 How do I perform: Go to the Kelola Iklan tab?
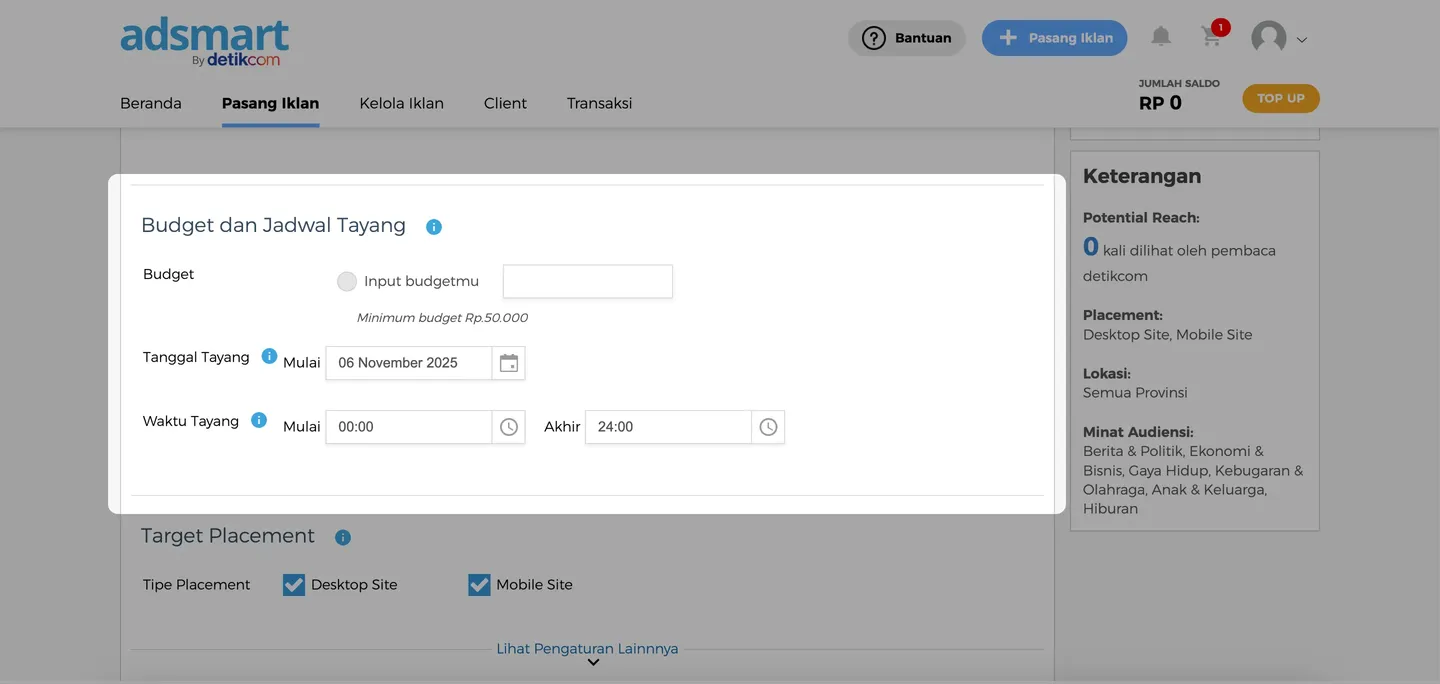[401, 103]
